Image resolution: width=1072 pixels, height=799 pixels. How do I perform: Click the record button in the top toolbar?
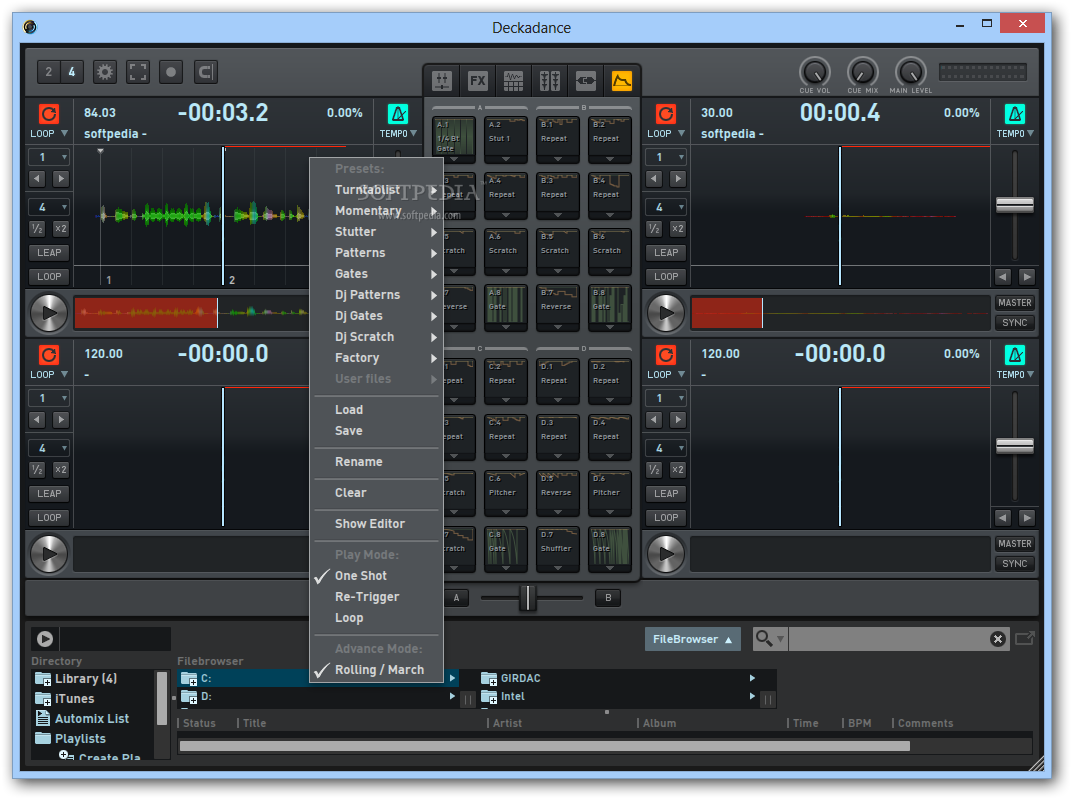point(171,72)
